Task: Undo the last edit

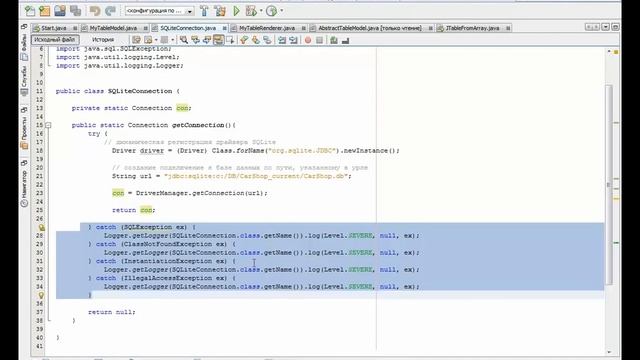Action: (x=95, y=11)
